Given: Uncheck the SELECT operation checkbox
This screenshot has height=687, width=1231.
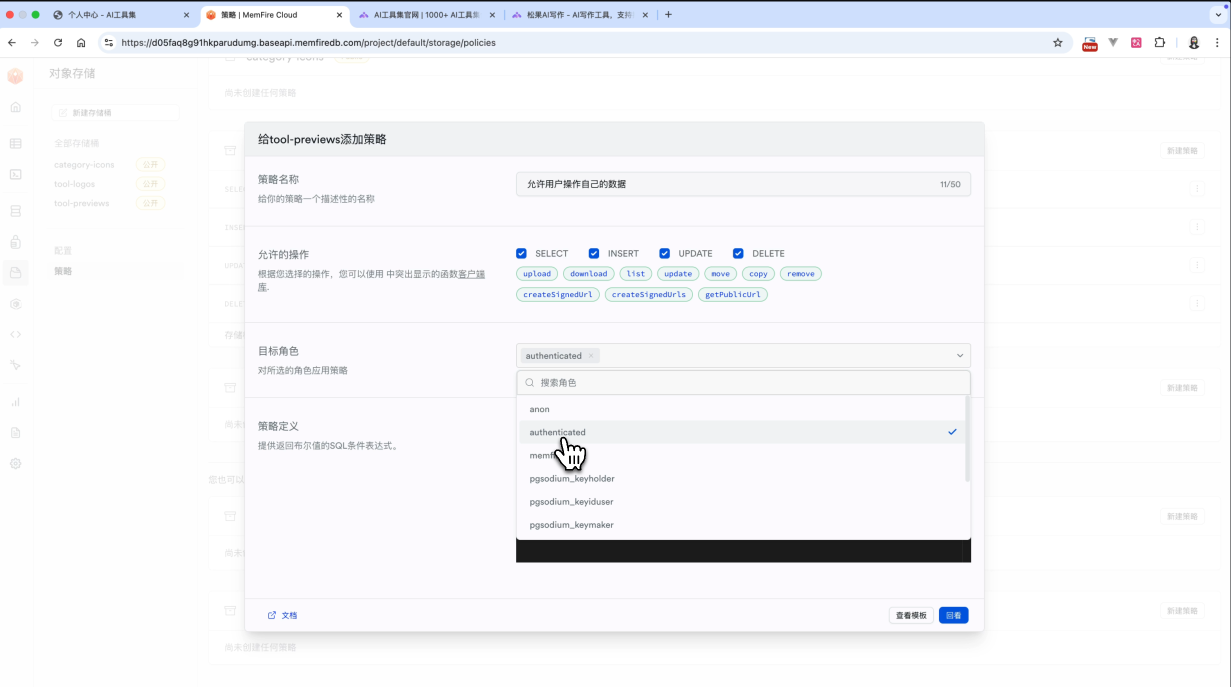Looking at the screenshot, I should [x=522, y=254].
